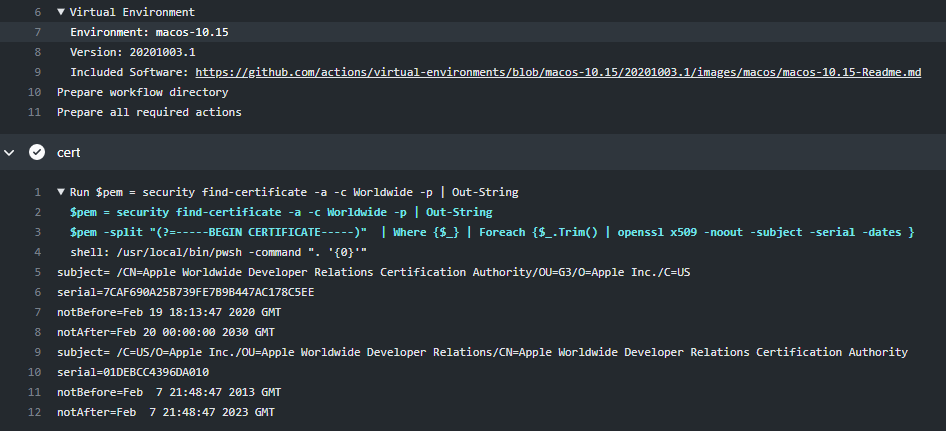Click line number 9 beside Included Software

37,72
